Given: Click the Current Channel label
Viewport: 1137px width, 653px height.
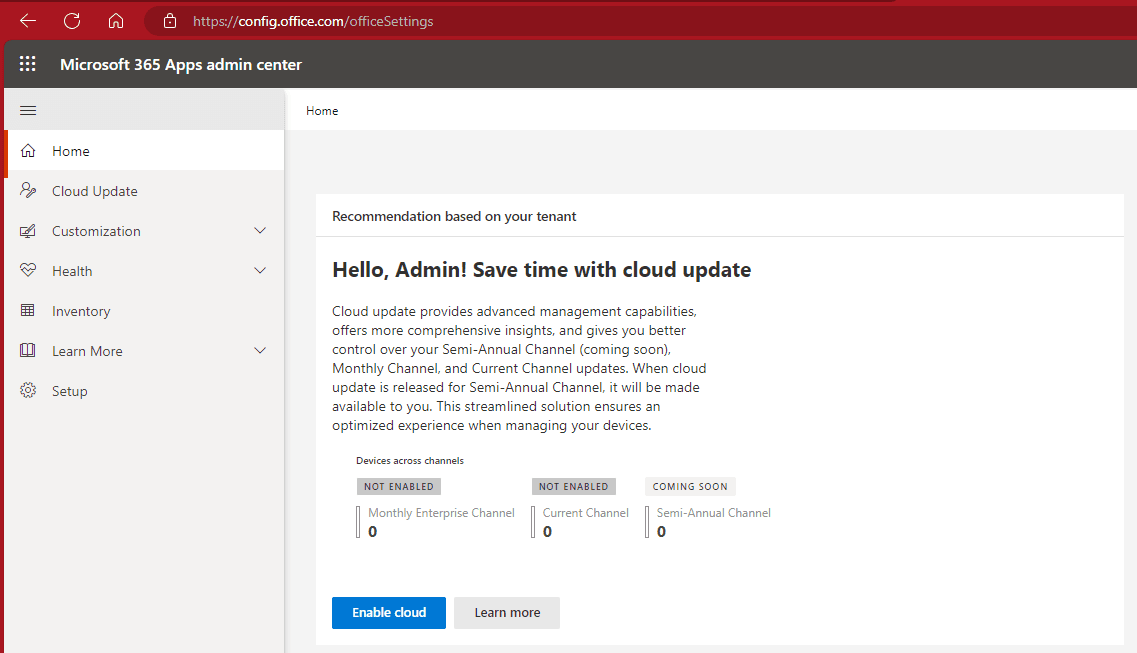Looking at the screenshot, I should (586, 512).
